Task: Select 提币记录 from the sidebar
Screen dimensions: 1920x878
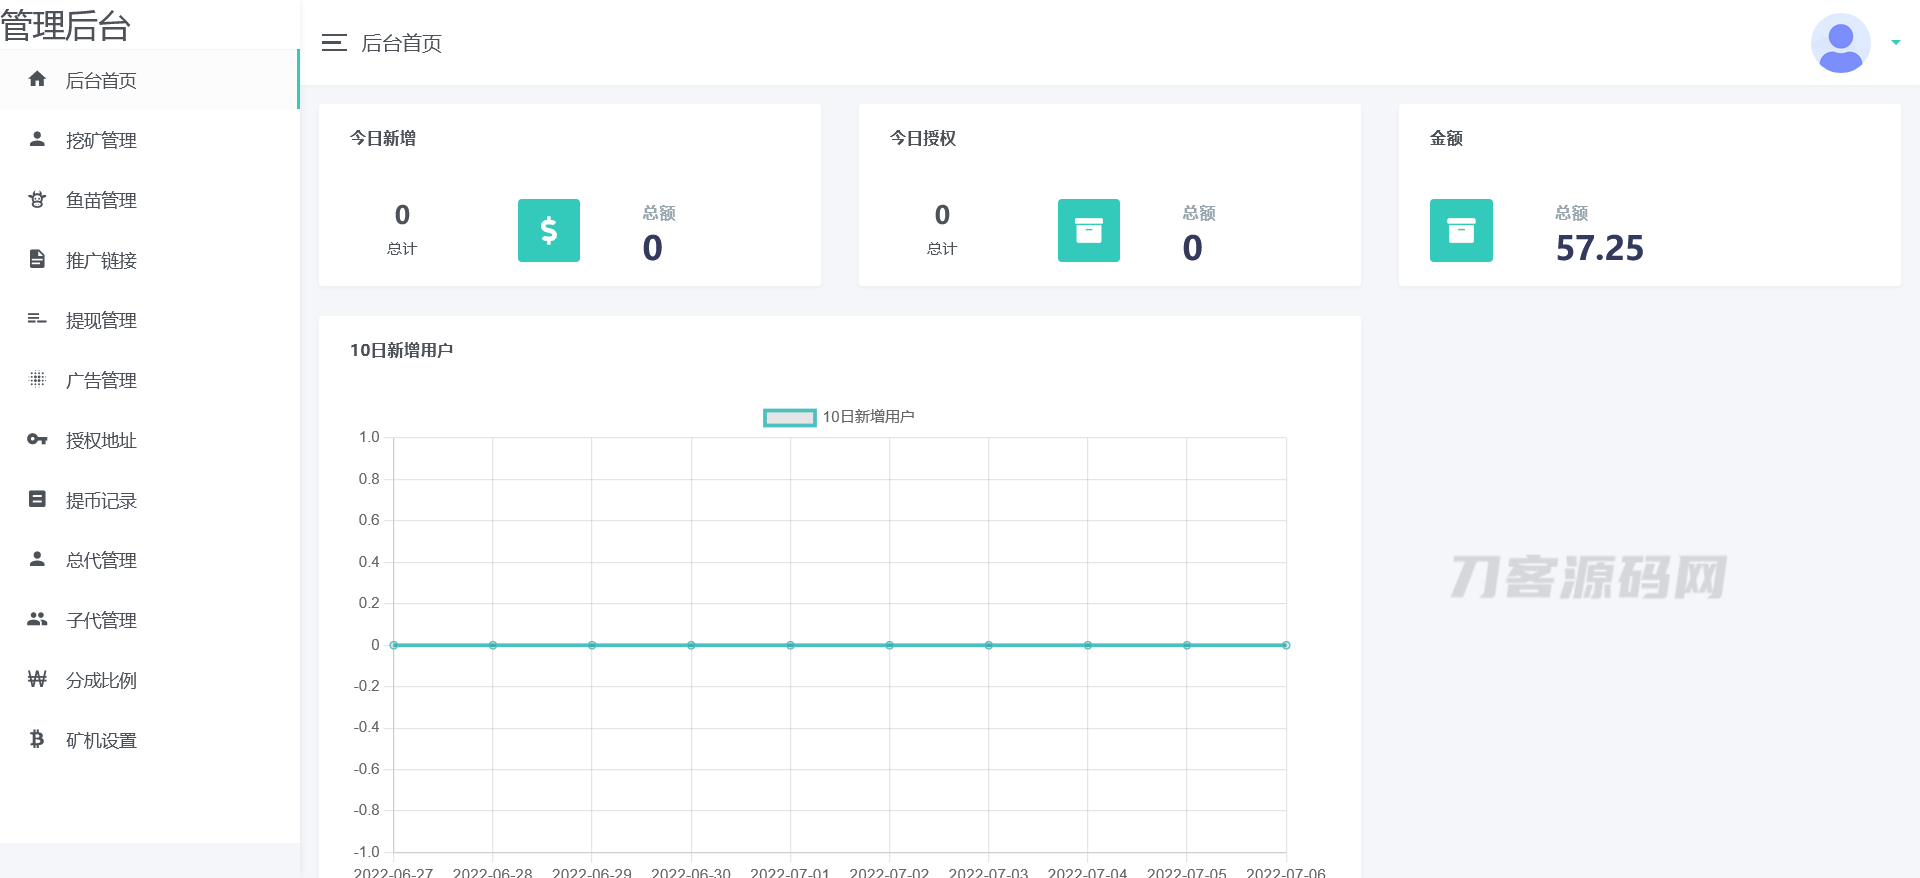Action: click(x=101, y=500)
